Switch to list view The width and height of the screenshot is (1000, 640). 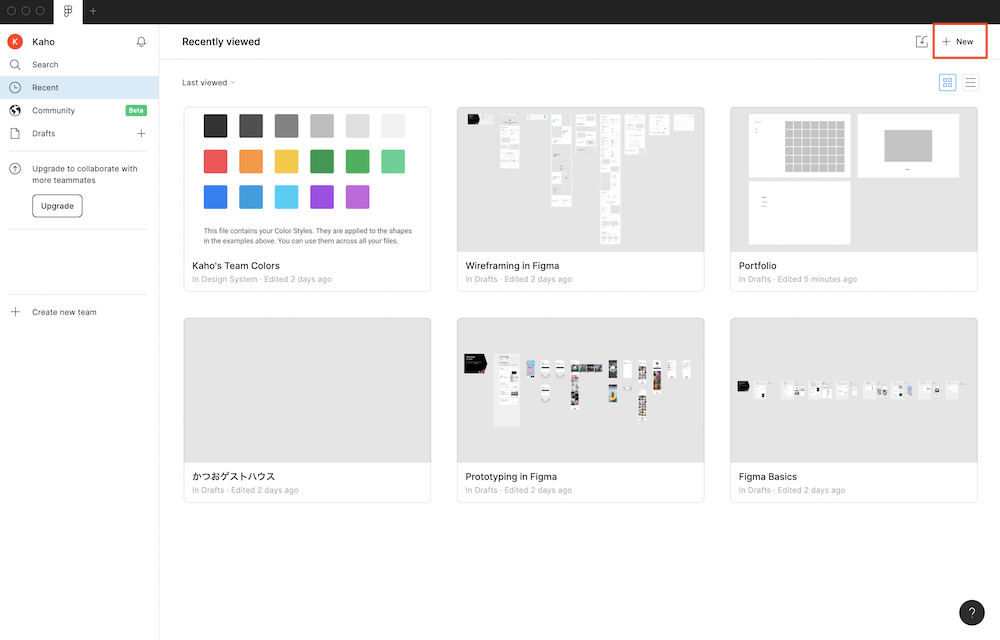970,82
